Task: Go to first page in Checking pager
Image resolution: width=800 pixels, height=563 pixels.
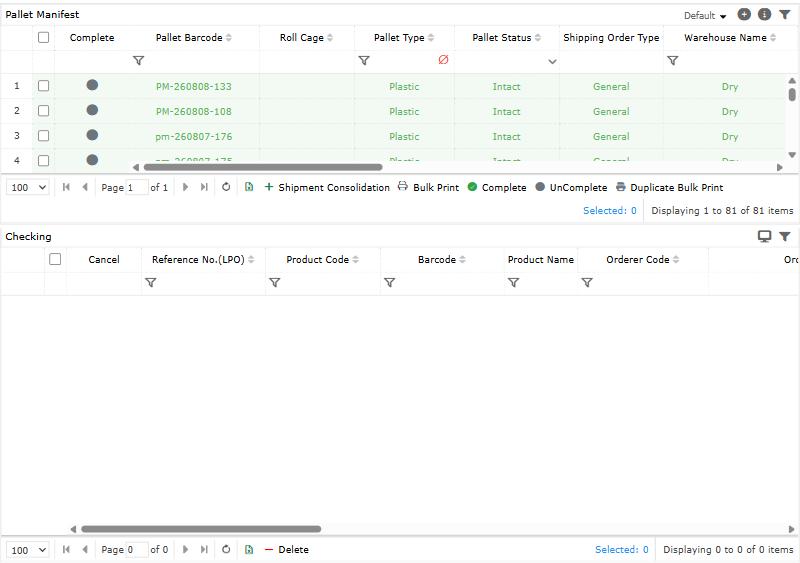Action: tap(66, 550)
